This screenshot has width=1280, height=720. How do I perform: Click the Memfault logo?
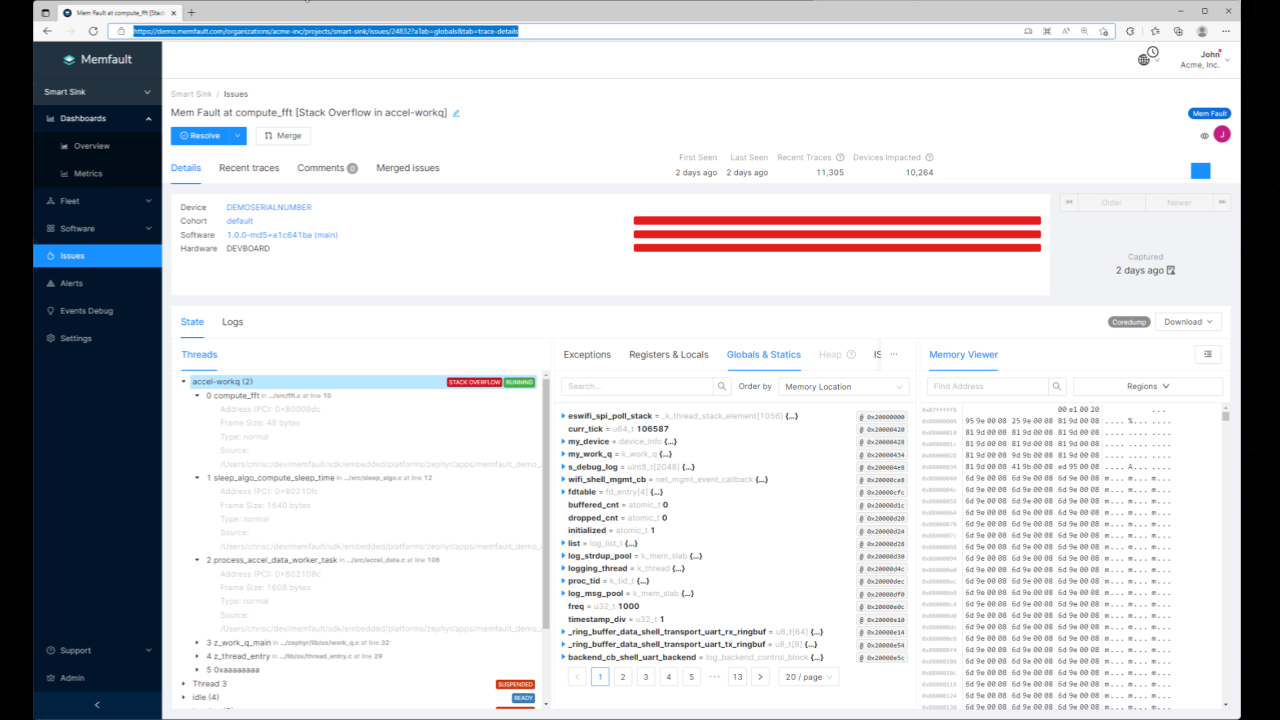(97, 59)
